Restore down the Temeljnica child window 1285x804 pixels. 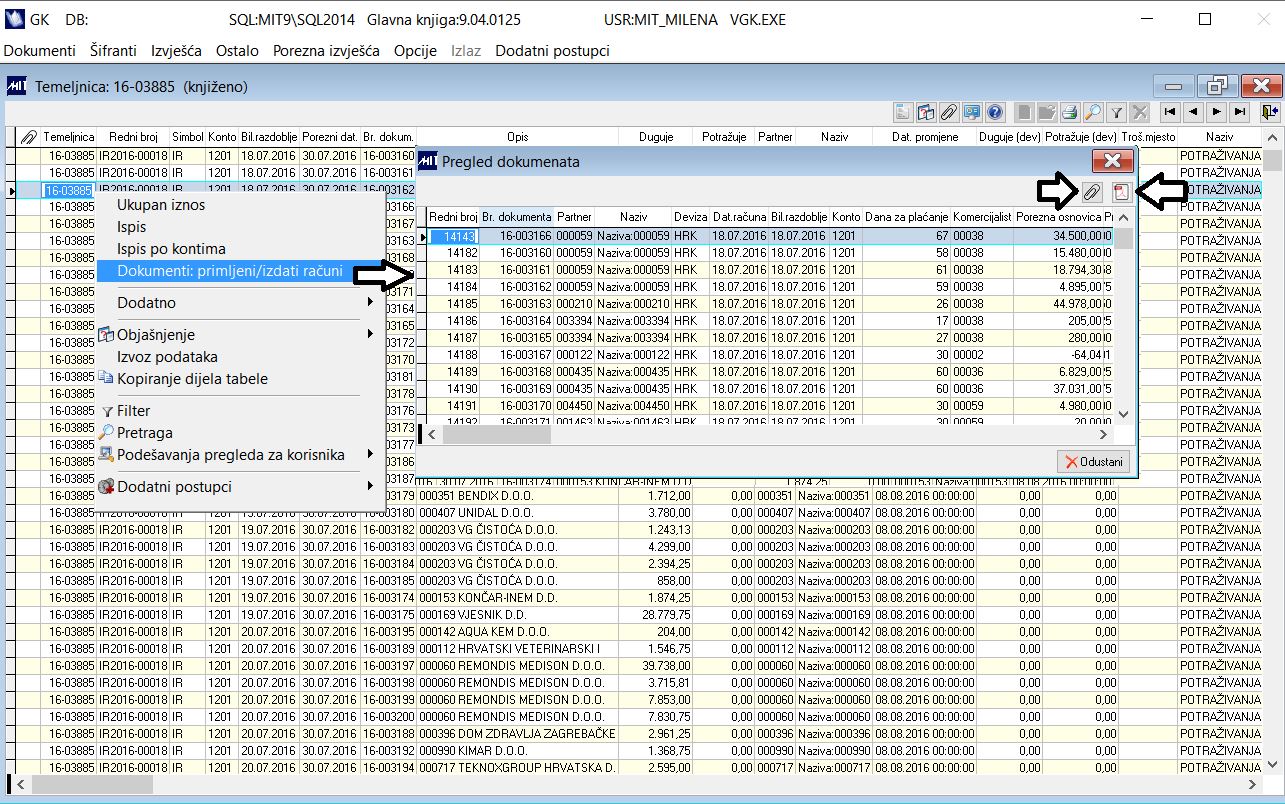pos(1217,86)
